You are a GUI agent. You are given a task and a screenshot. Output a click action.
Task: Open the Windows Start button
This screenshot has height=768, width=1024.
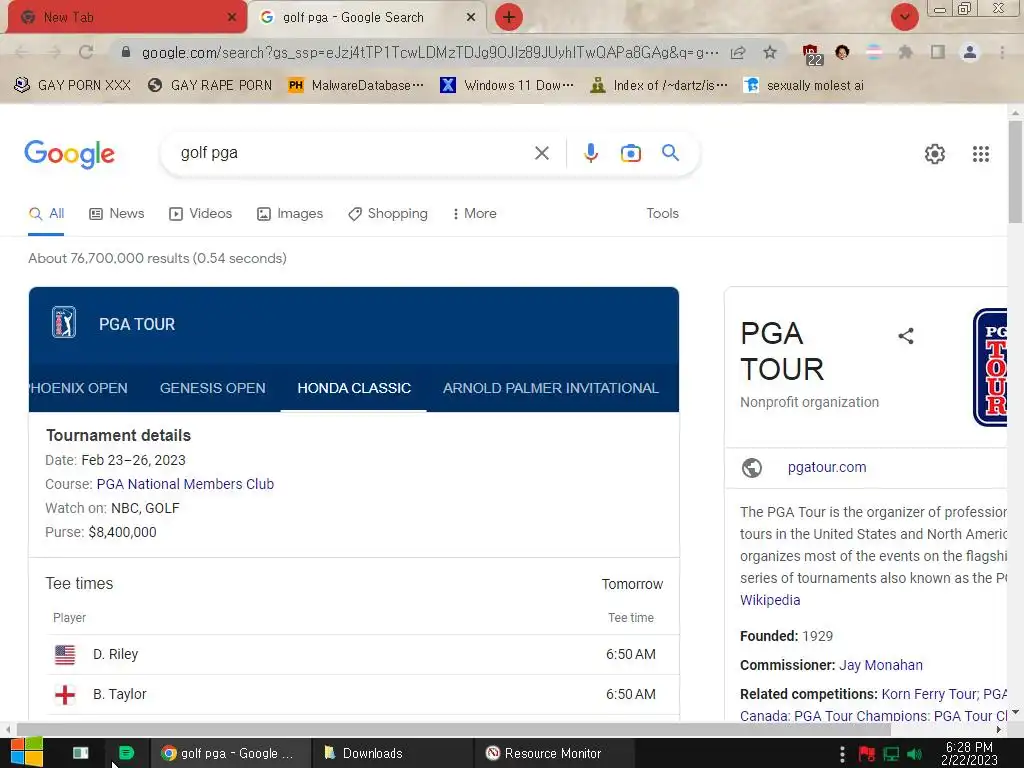26,752
